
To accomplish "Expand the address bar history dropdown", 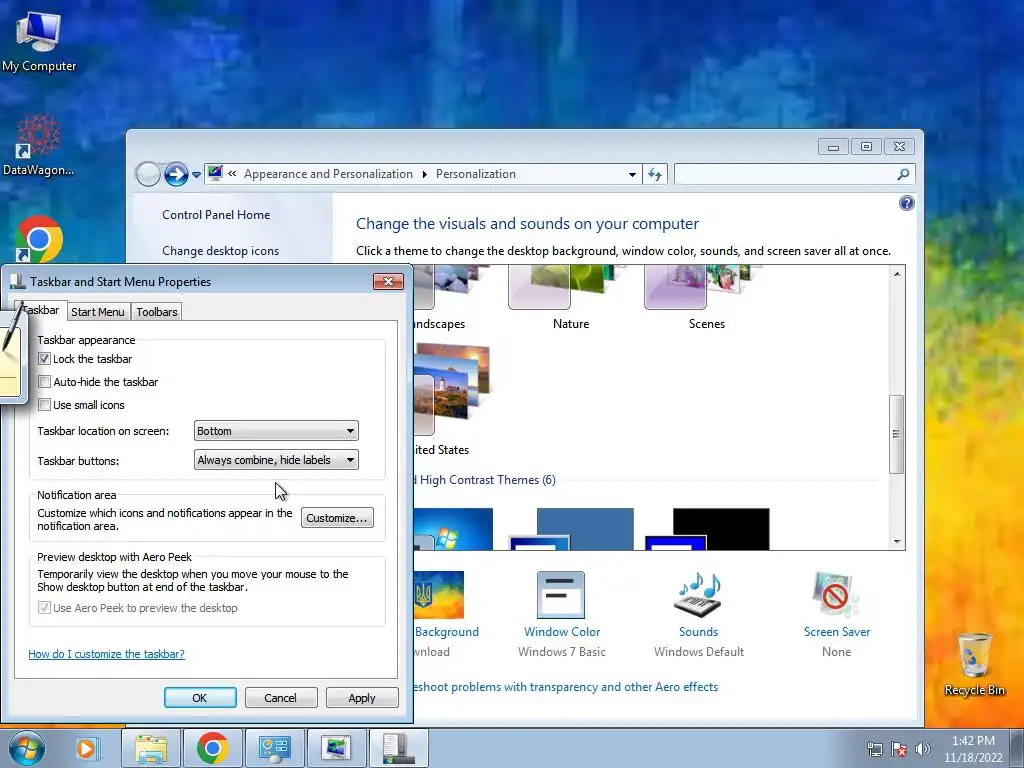I will pos(632,174).
